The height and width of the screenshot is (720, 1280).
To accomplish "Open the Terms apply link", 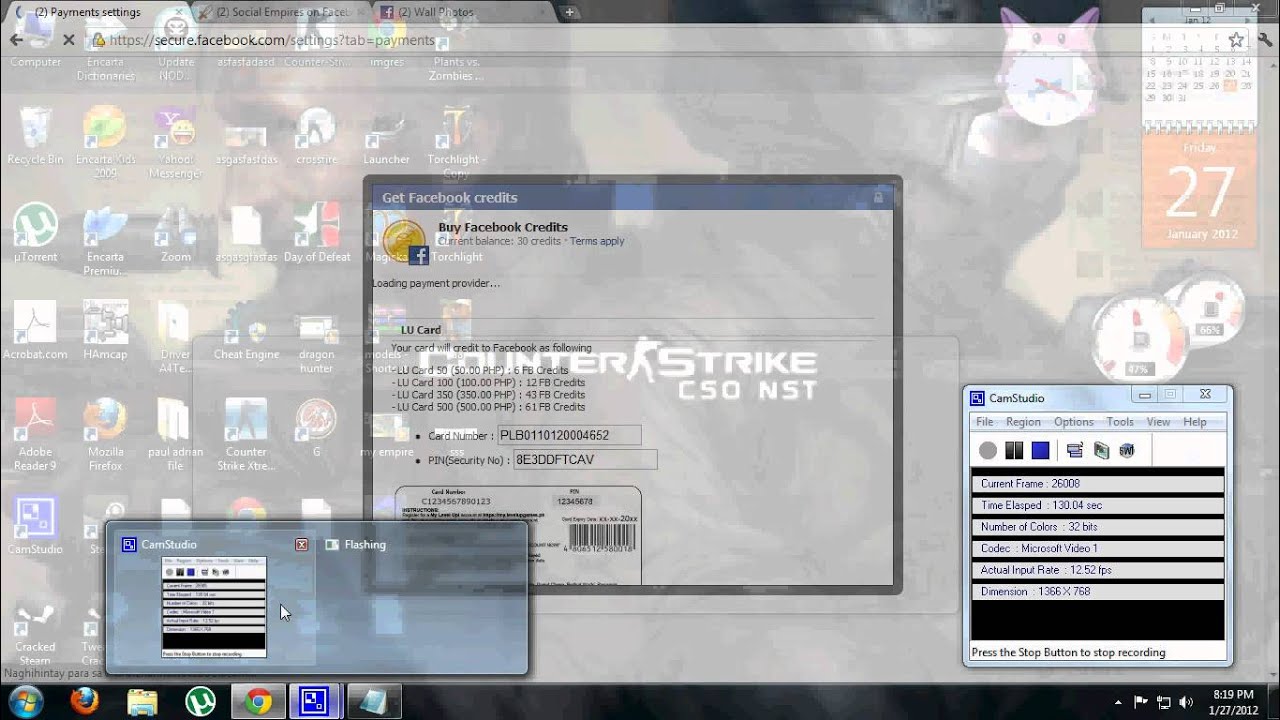I will 597,241.
